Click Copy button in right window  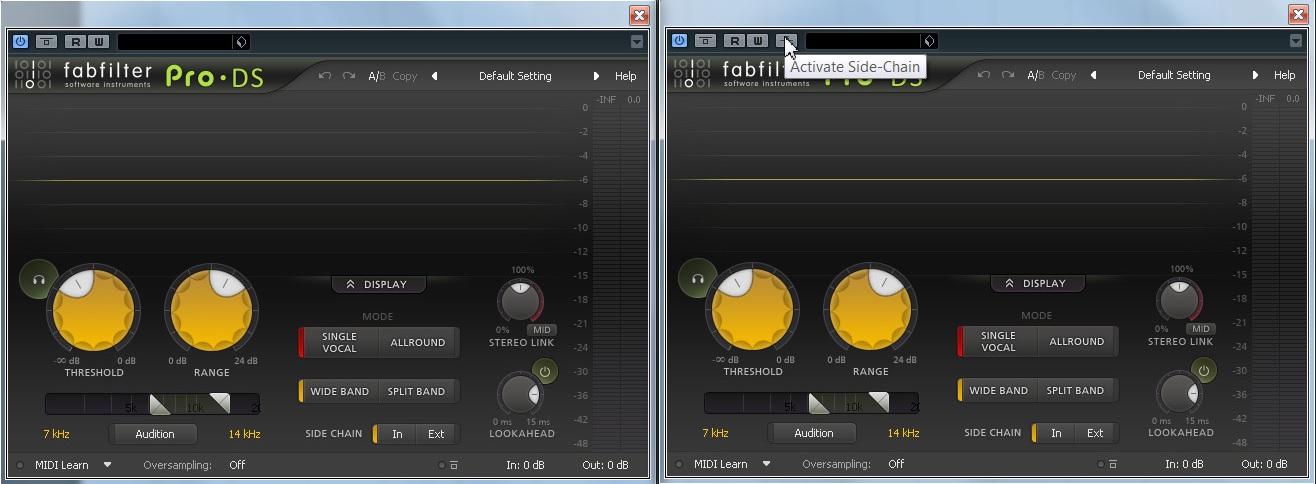coord(1064,75)
